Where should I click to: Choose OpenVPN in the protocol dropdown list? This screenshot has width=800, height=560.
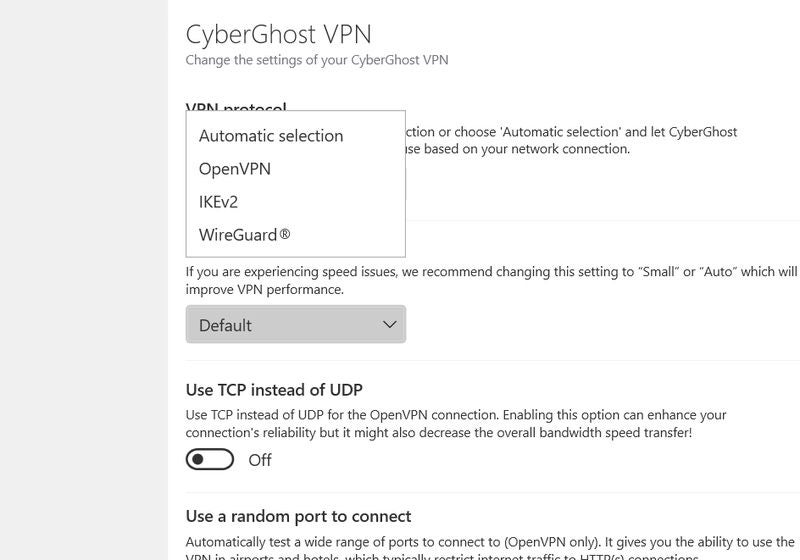[235, 169]
